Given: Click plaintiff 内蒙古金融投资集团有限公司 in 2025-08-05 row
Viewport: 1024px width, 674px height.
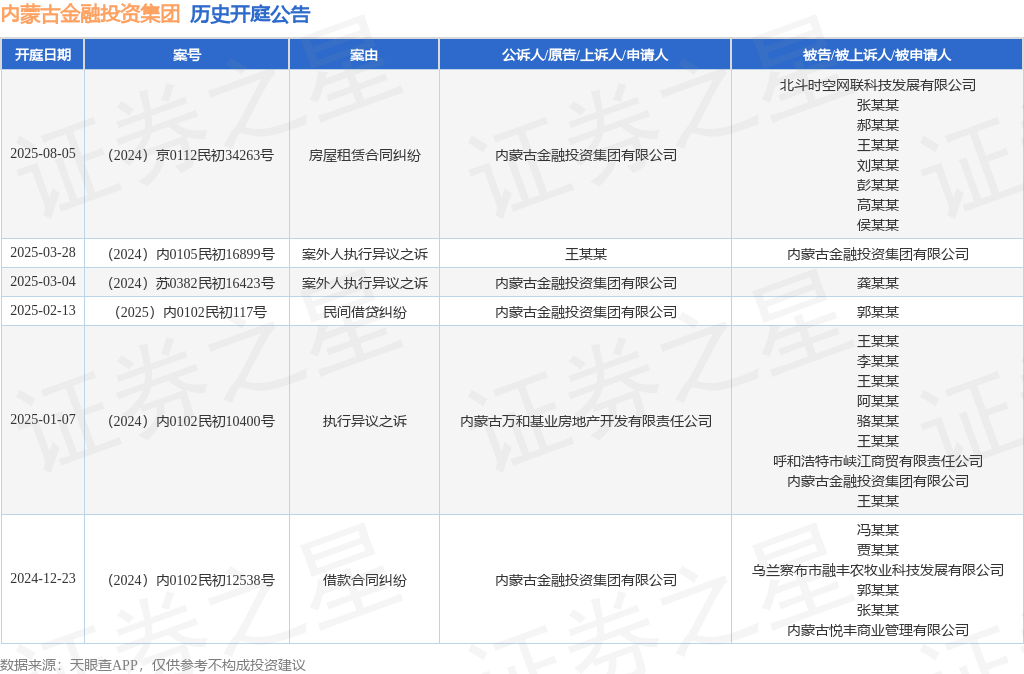Looking at the screenshot, I should (586, 155).
